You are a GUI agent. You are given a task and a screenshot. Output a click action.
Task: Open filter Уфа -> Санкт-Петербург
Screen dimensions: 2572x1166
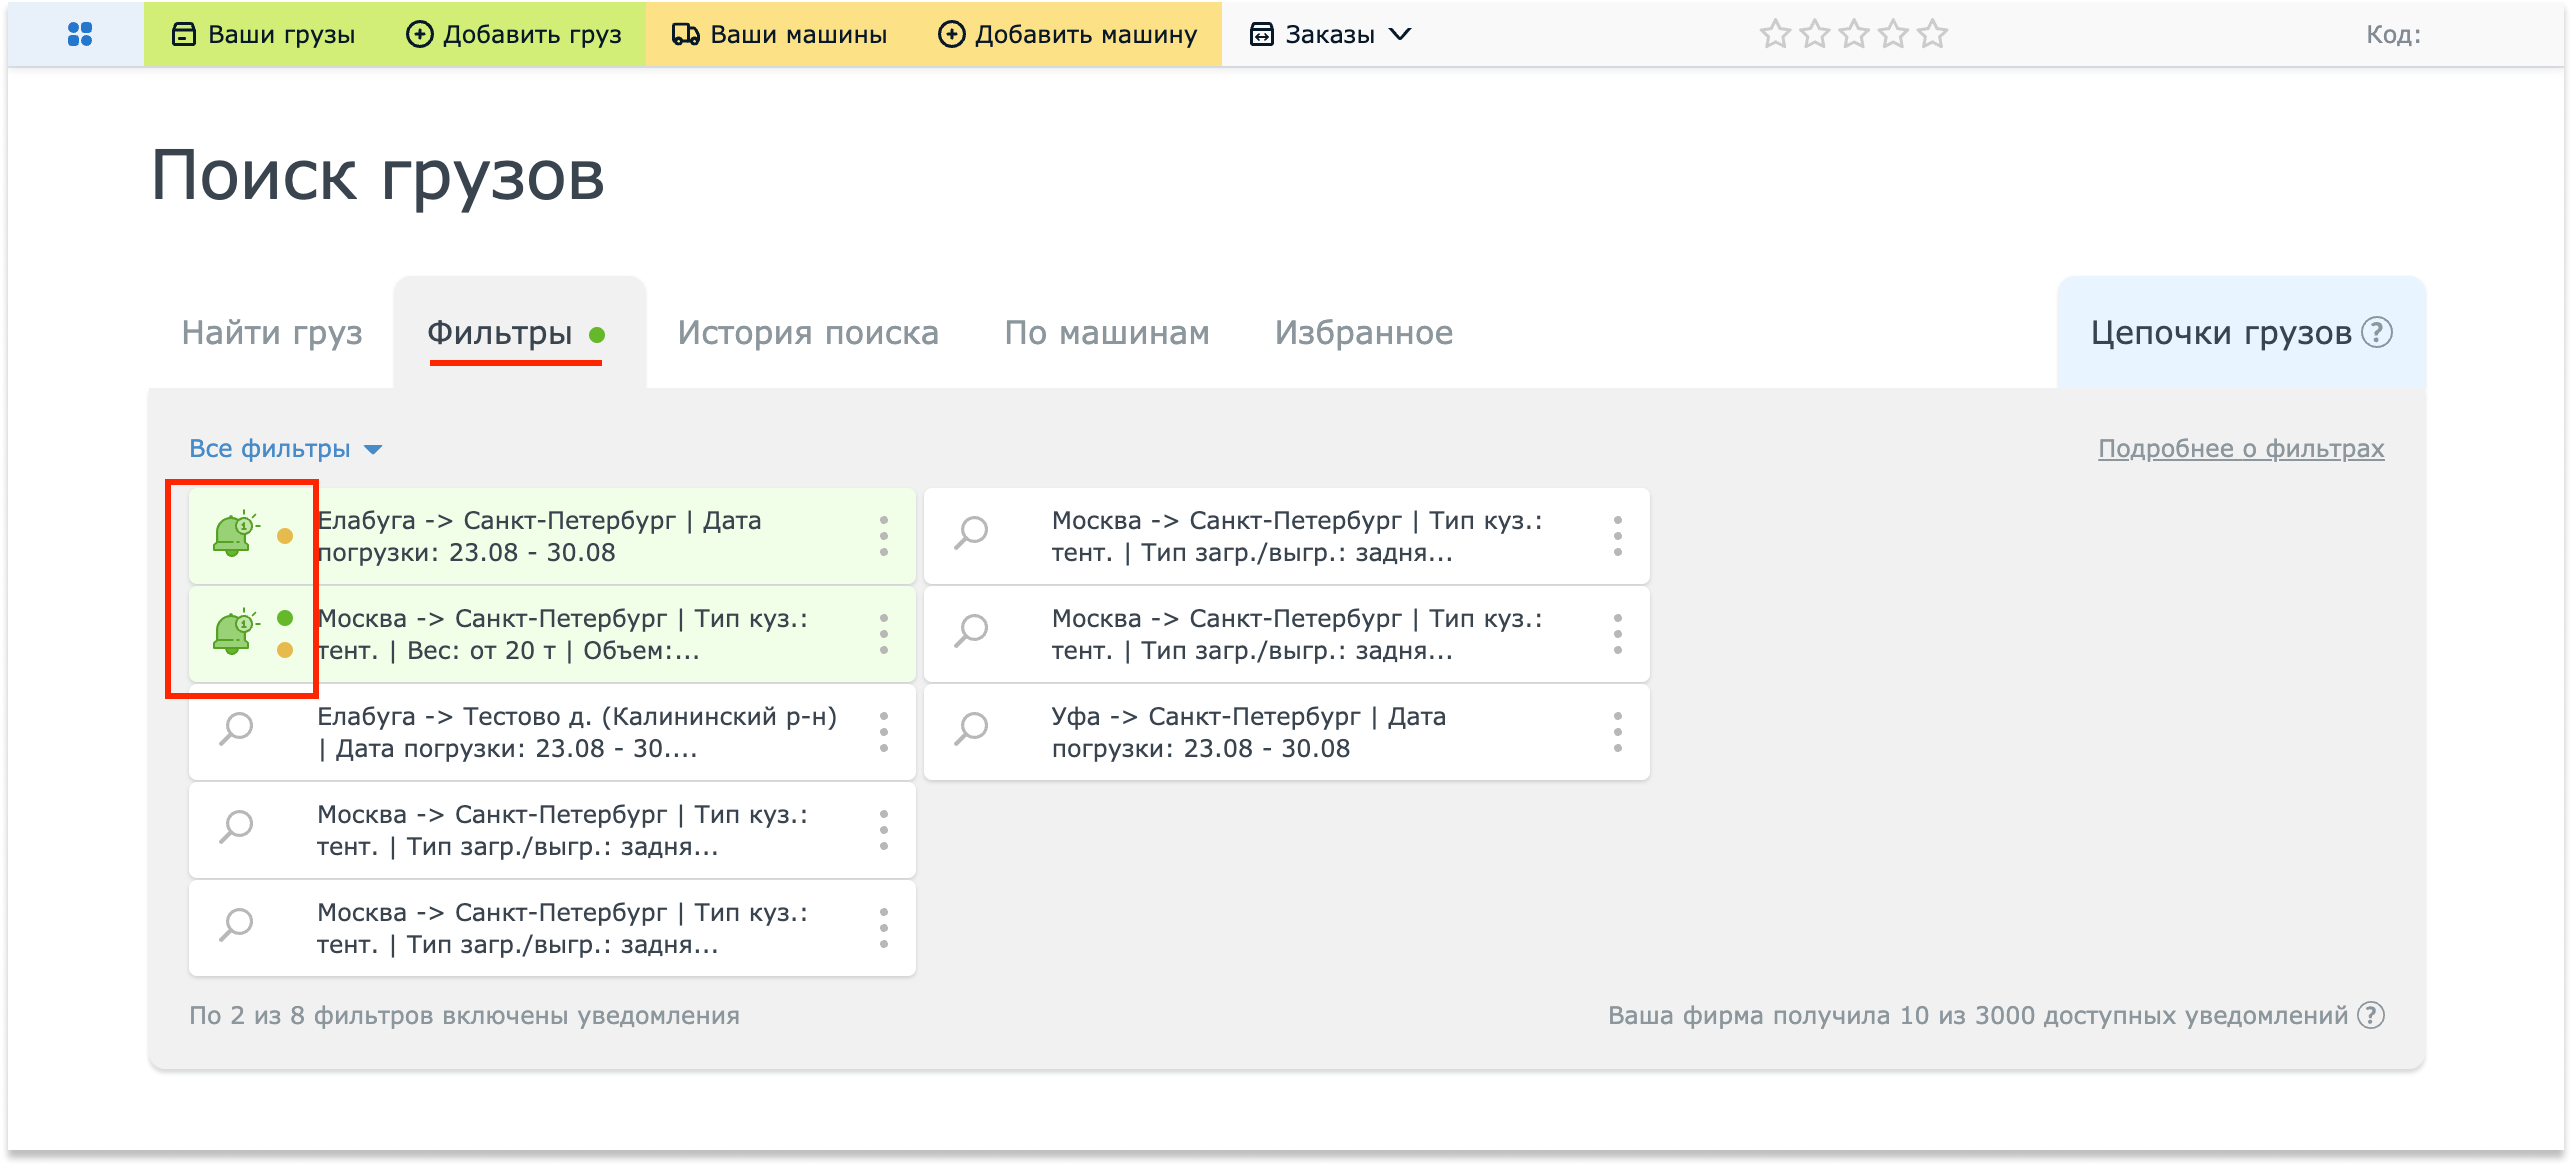1287,732
